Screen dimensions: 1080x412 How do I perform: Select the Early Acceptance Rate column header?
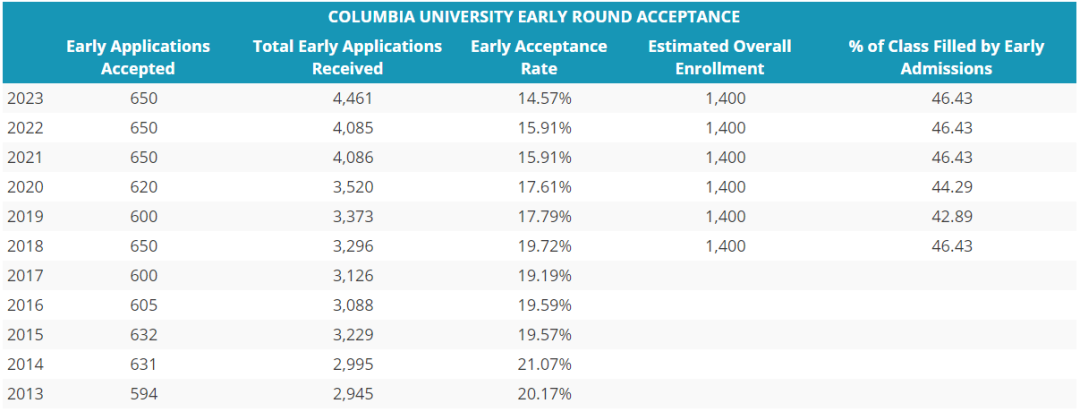[539, 57]
